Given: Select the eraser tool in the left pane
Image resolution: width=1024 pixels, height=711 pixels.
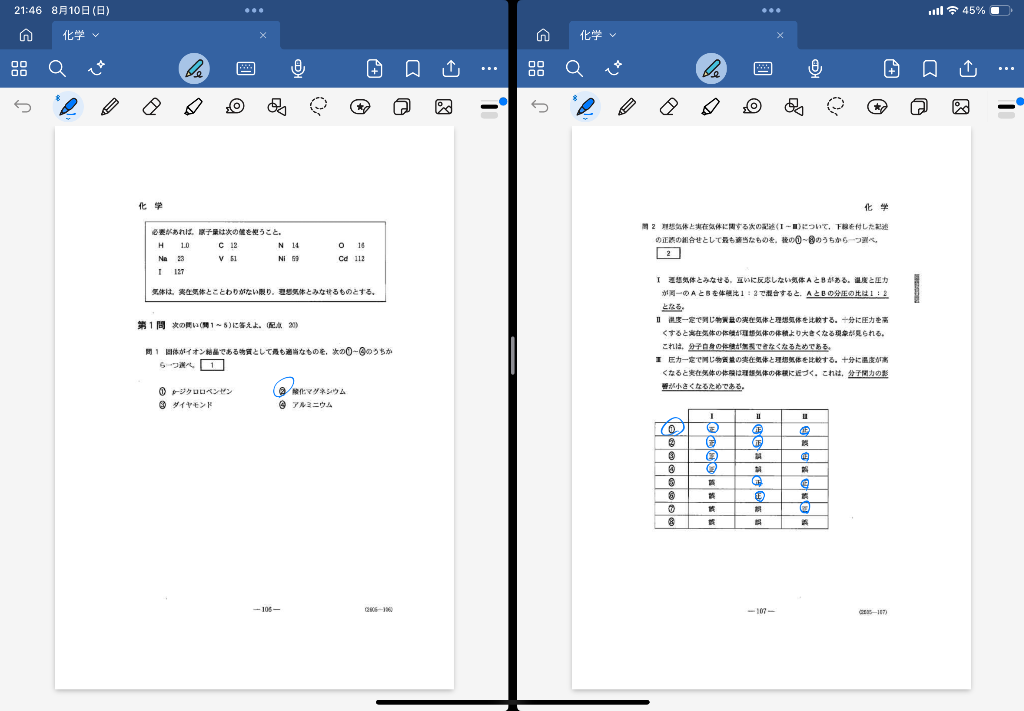Looking at the screenshot, I should pyautogui.click(x=151, y=107).
